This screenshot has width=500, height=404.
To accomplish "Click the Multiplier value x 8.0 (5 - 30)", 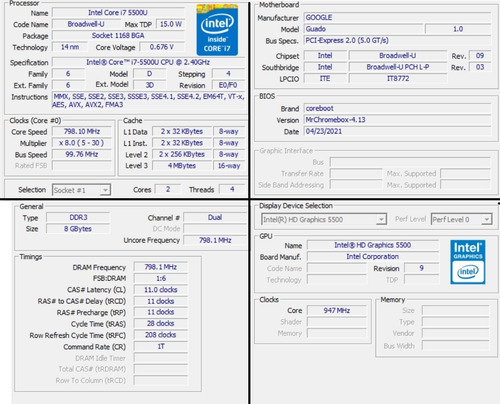I will click(x=82, y=143).
